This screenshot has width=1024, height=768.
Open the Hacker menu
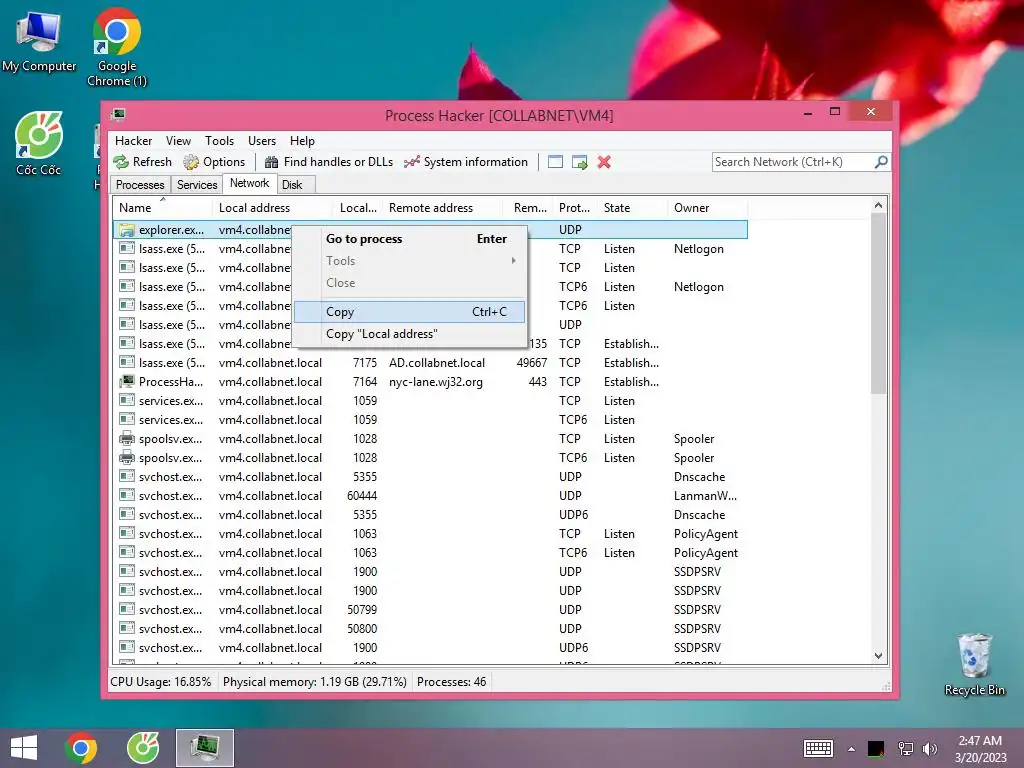pyautogui.click(x=133, y=140)
